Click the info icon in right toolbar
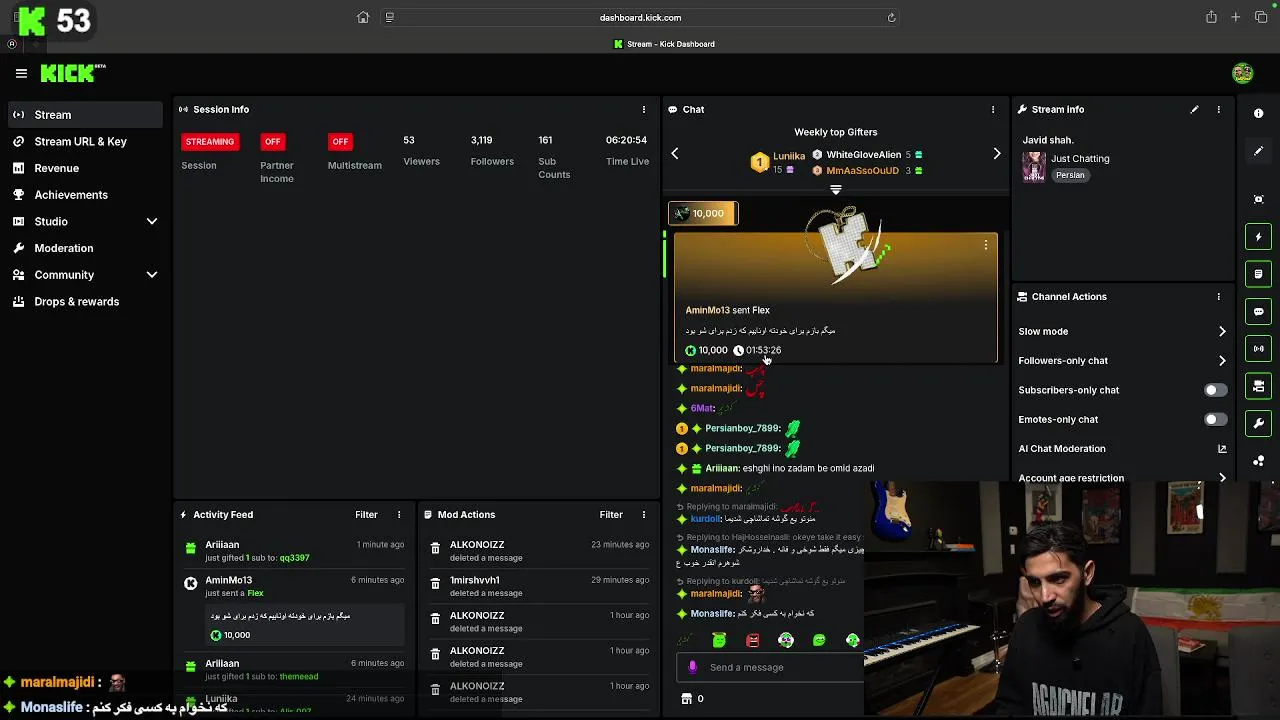 pos(1259,114)
